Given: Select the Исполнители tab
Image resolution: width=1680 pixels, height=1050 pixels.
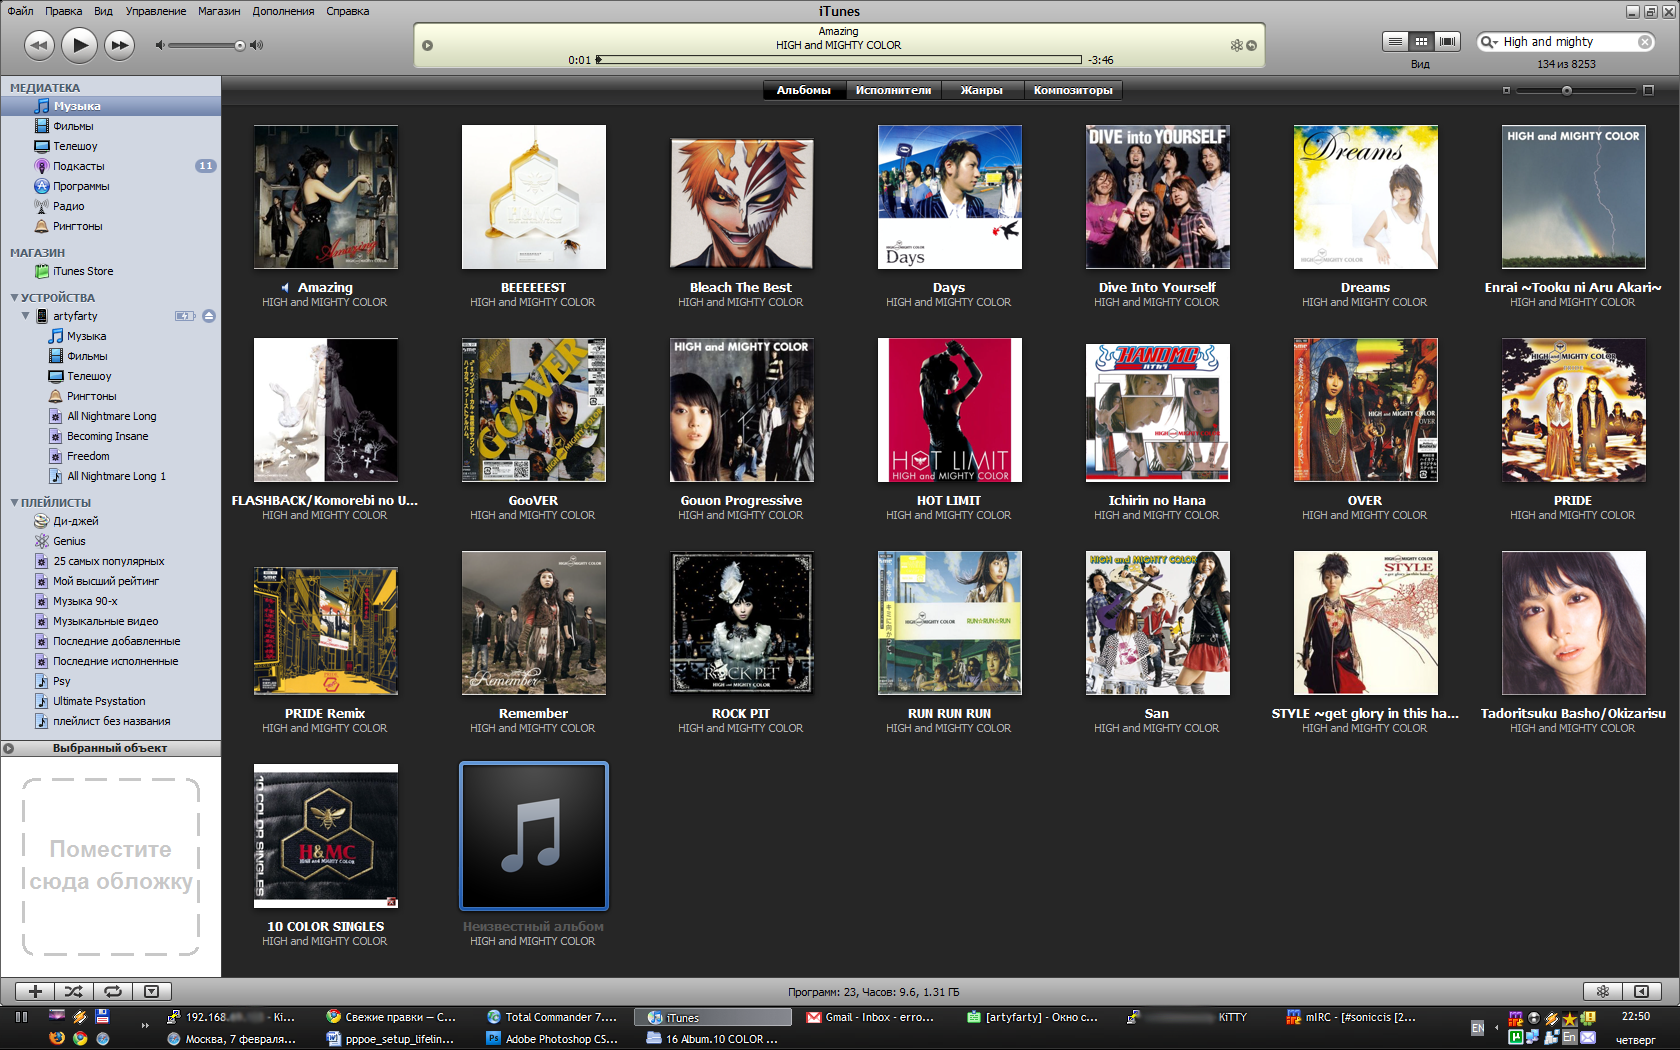Looking at the screenshot, I should [x=893, y=90].
